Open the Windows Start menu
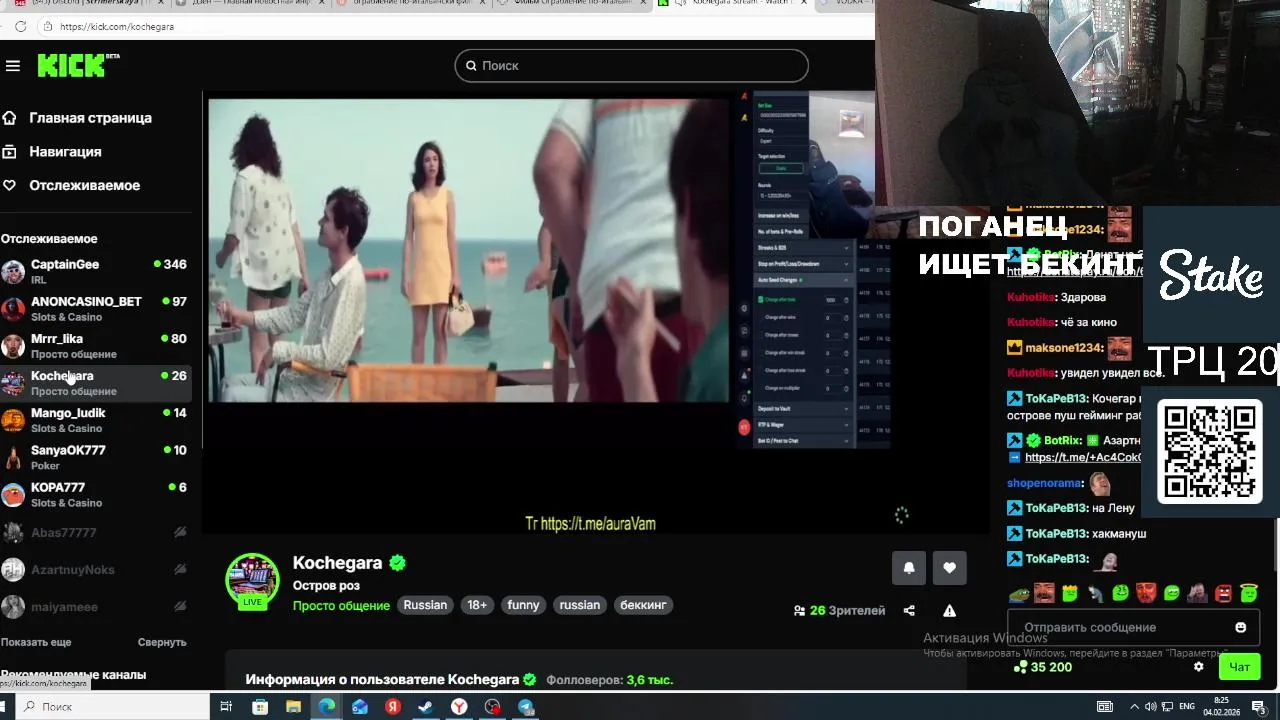The image size is (1280, 720). click(x=1, y=707)
